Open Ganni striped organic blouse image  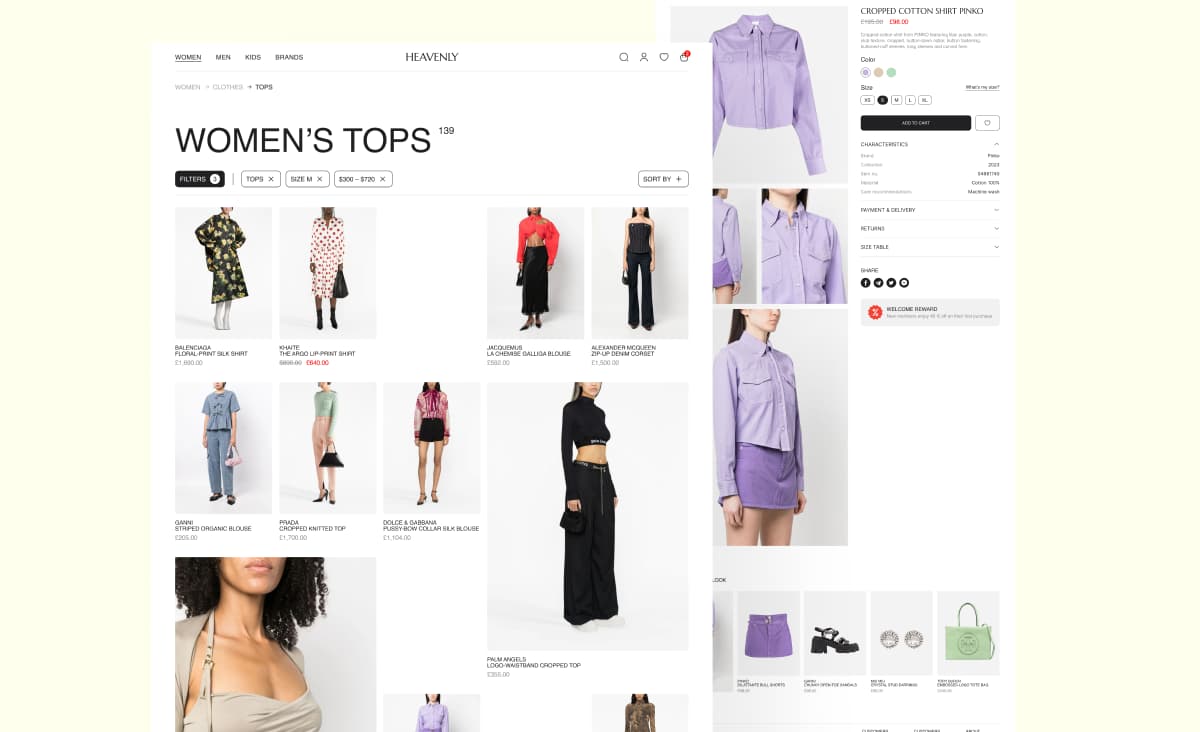pyautogui.click(x=223, y=448)
